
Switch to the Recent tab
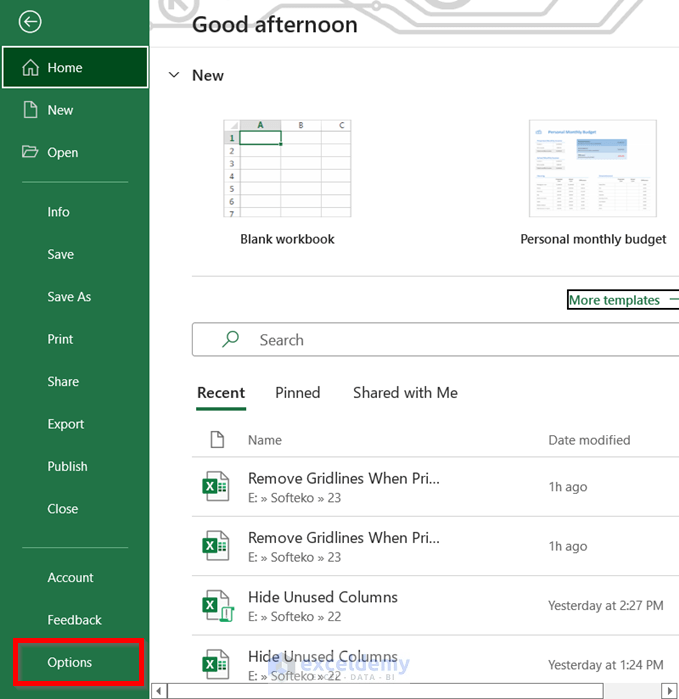(x=221, y=393)
